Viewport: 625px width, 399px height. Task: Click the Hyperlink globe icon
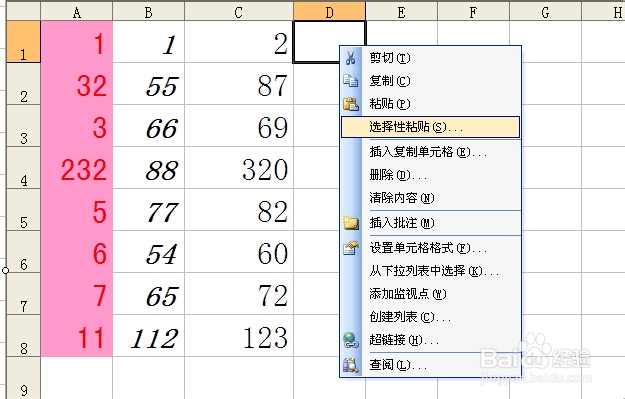(351, 340)
